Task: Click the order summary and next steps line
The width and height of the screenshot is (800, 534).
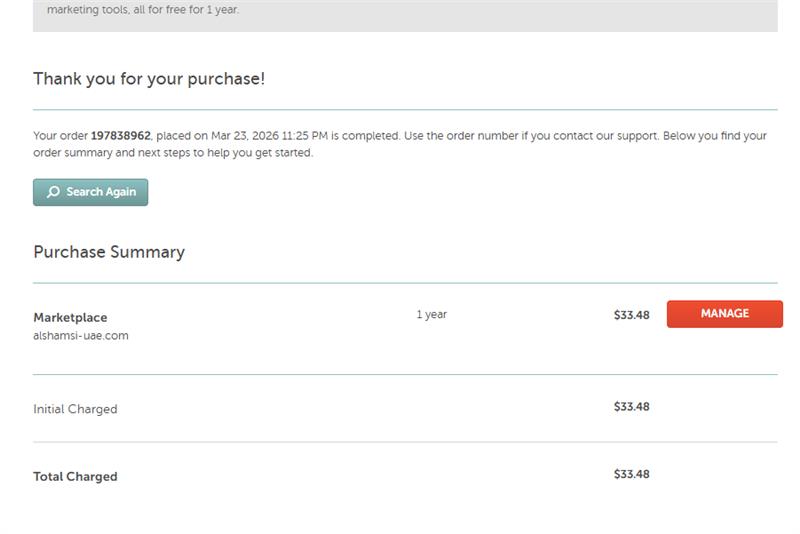Action: tap(173, 153)
